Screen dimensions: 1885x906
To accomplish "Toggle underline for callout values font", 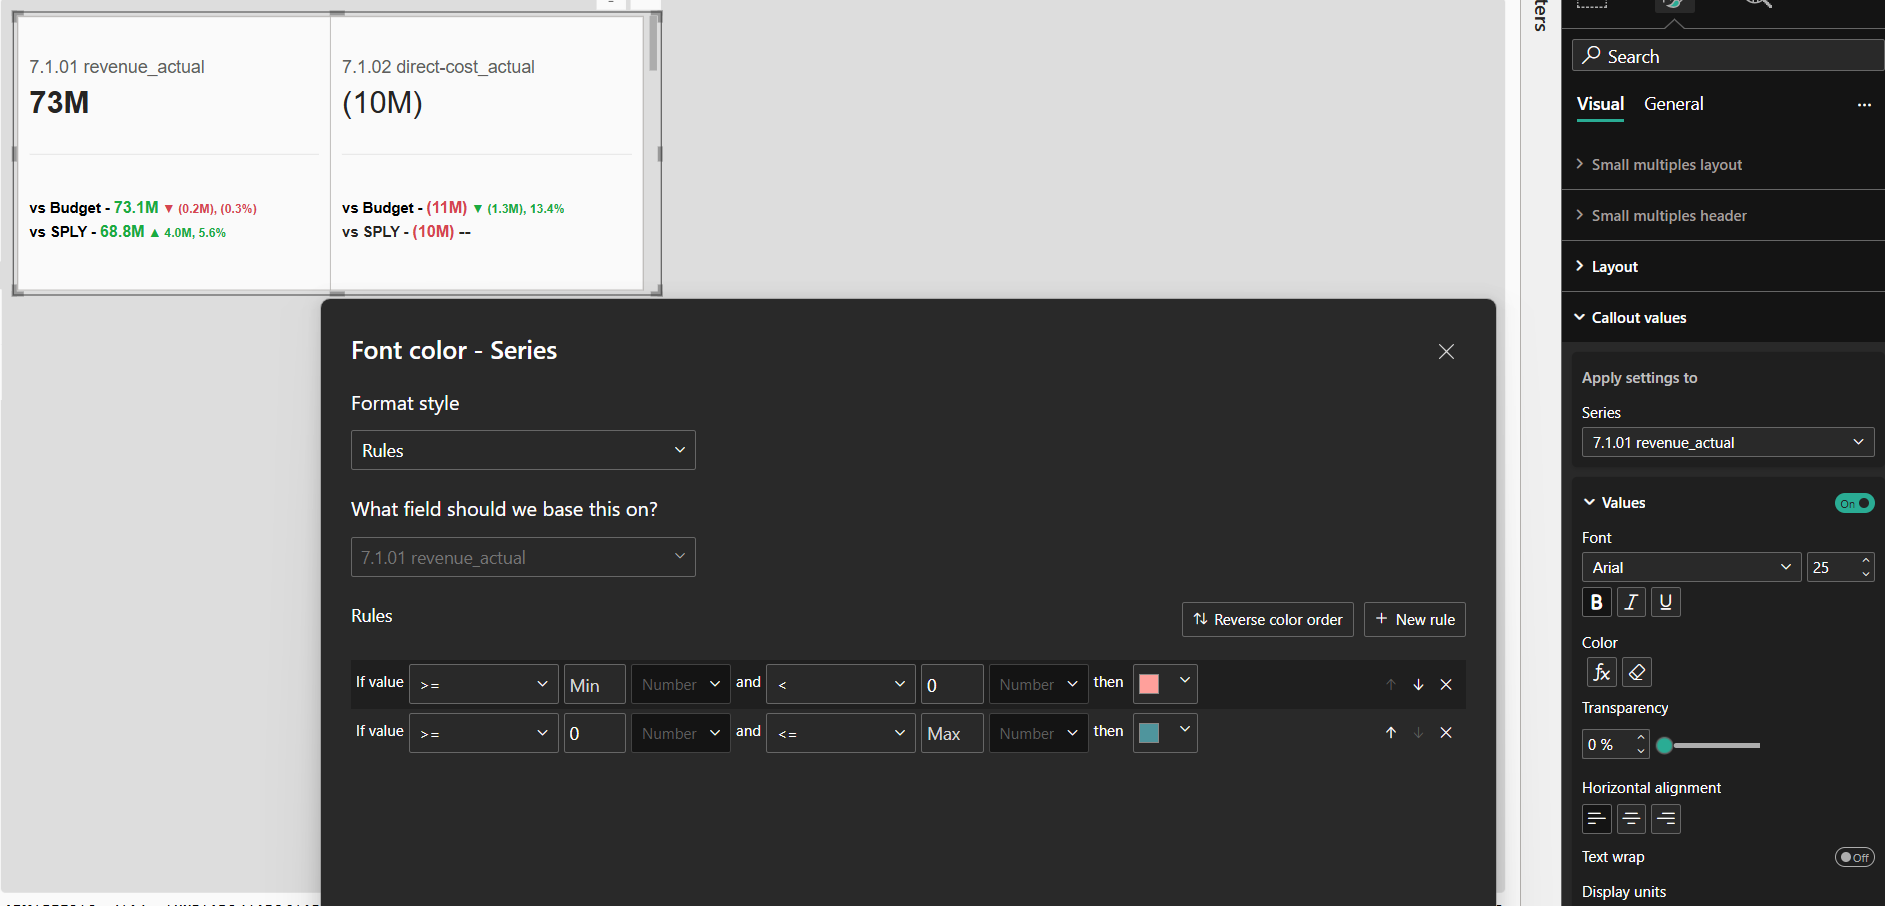I will (1665, 602).
